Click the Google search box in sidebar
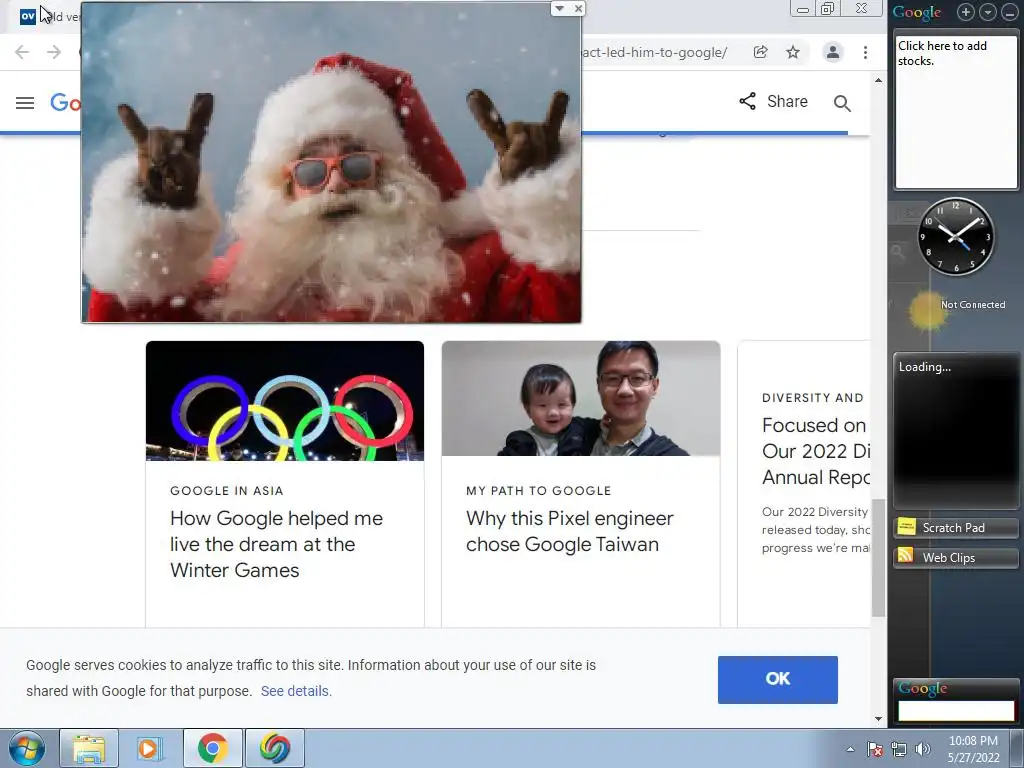Image resolution: width=1024 pixels, height=768 pixels. coord(956,711)
